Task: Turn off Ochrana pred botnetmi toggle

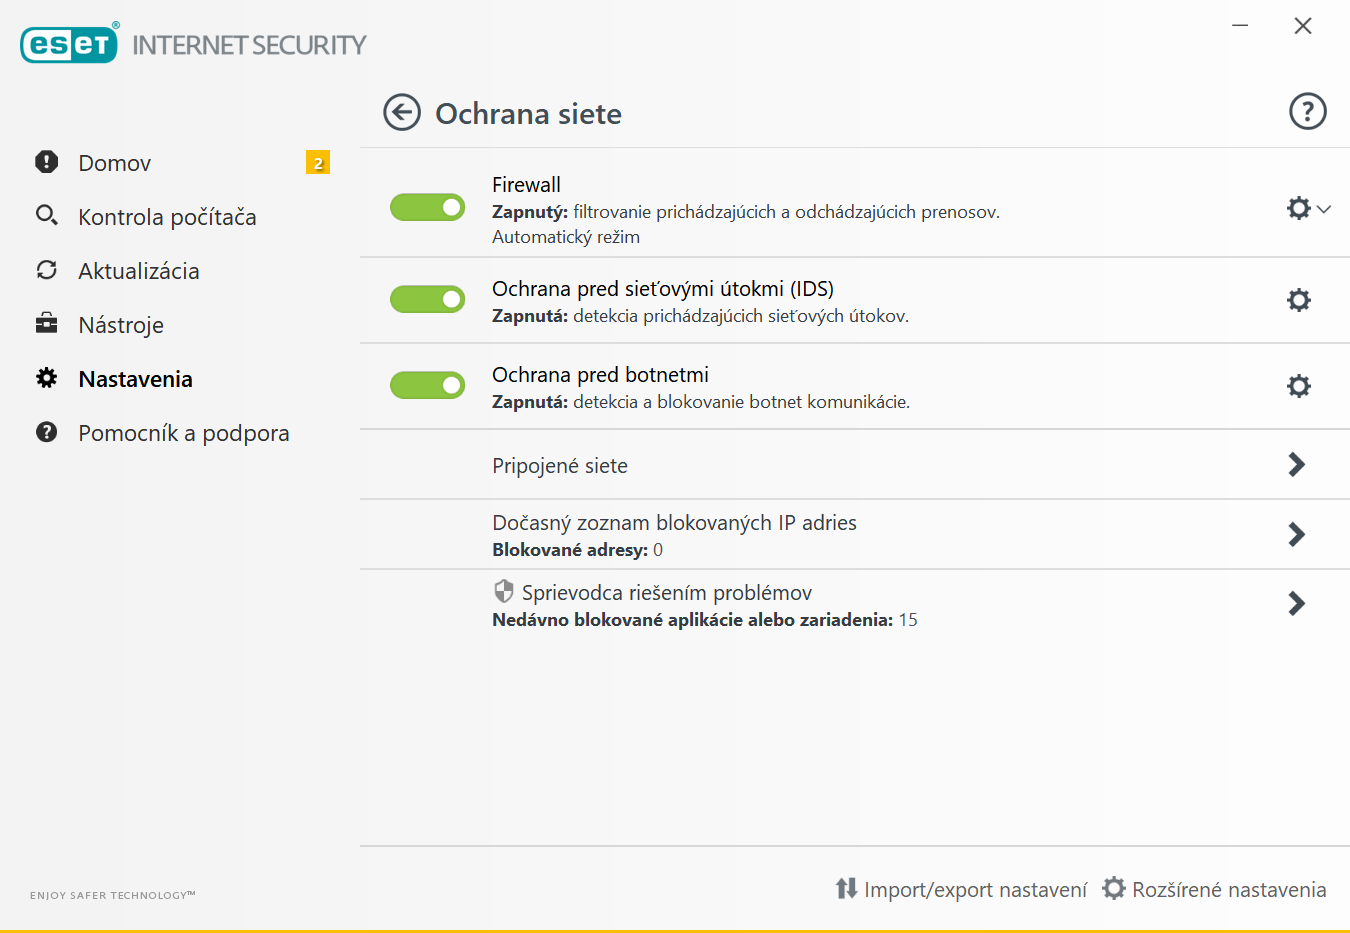Action: coord(428,385)
